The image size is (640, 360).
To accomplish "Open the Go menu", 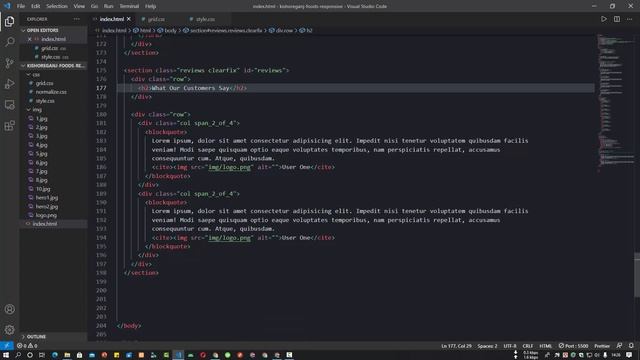I will tap(94, 6).
